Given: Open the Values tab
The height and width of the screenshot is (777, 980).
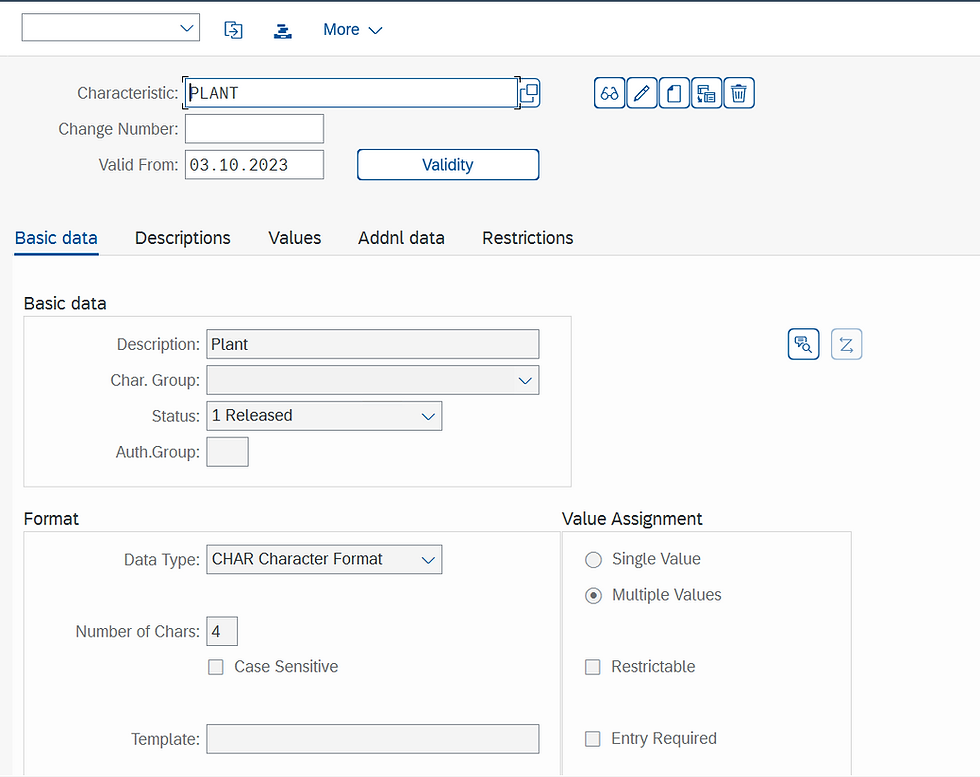Looking at the screenshot, I should 294,238.
